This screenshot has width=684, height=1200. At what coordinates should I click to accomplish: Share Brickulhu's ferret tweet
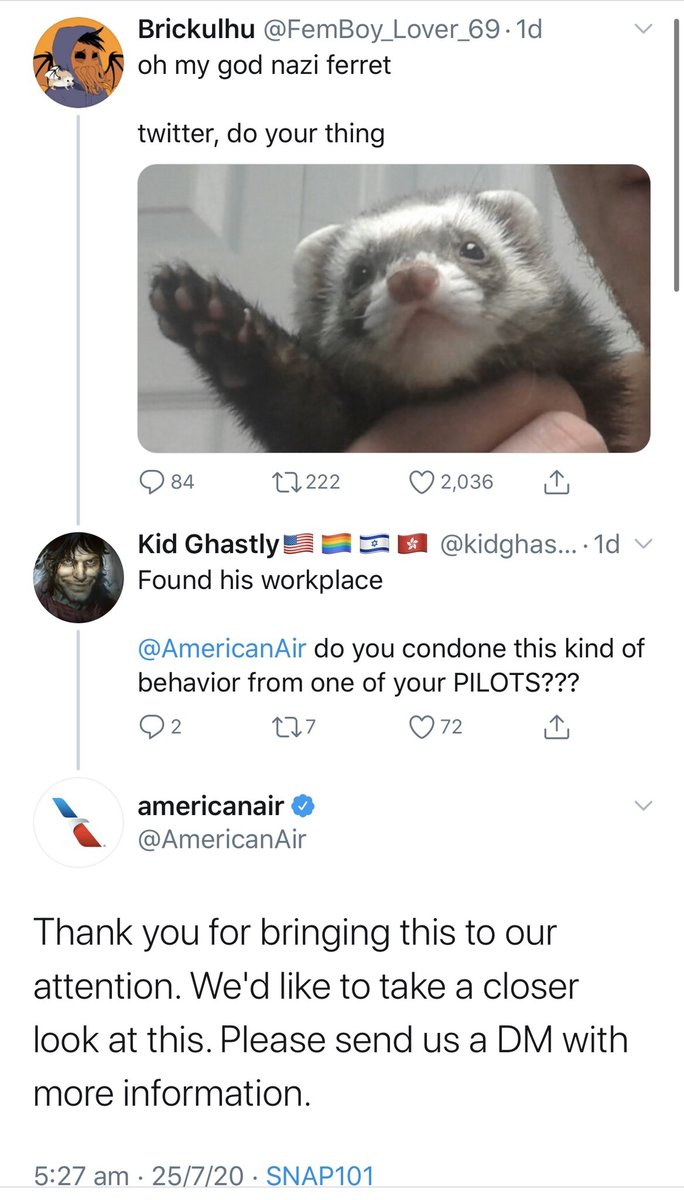tap(556, 482)
